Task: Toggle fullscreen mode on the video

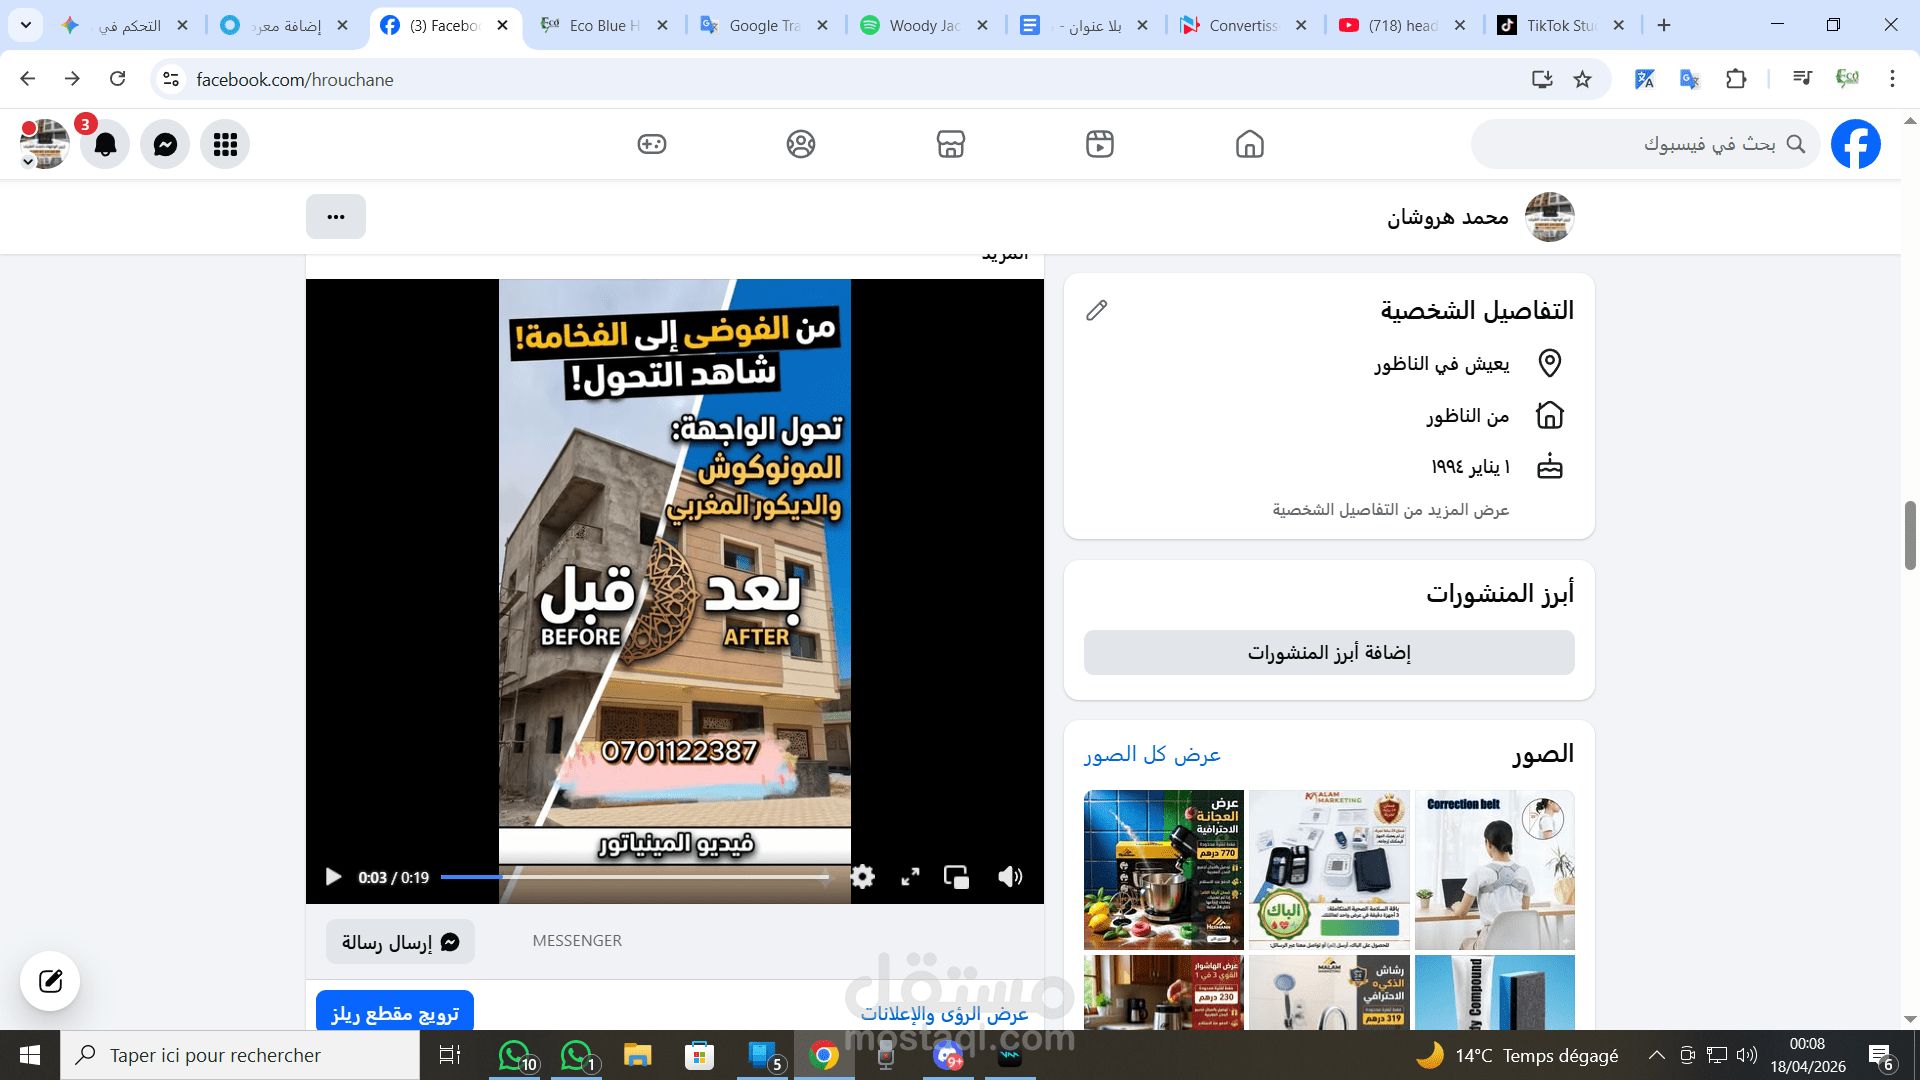Action: (910, 877)
